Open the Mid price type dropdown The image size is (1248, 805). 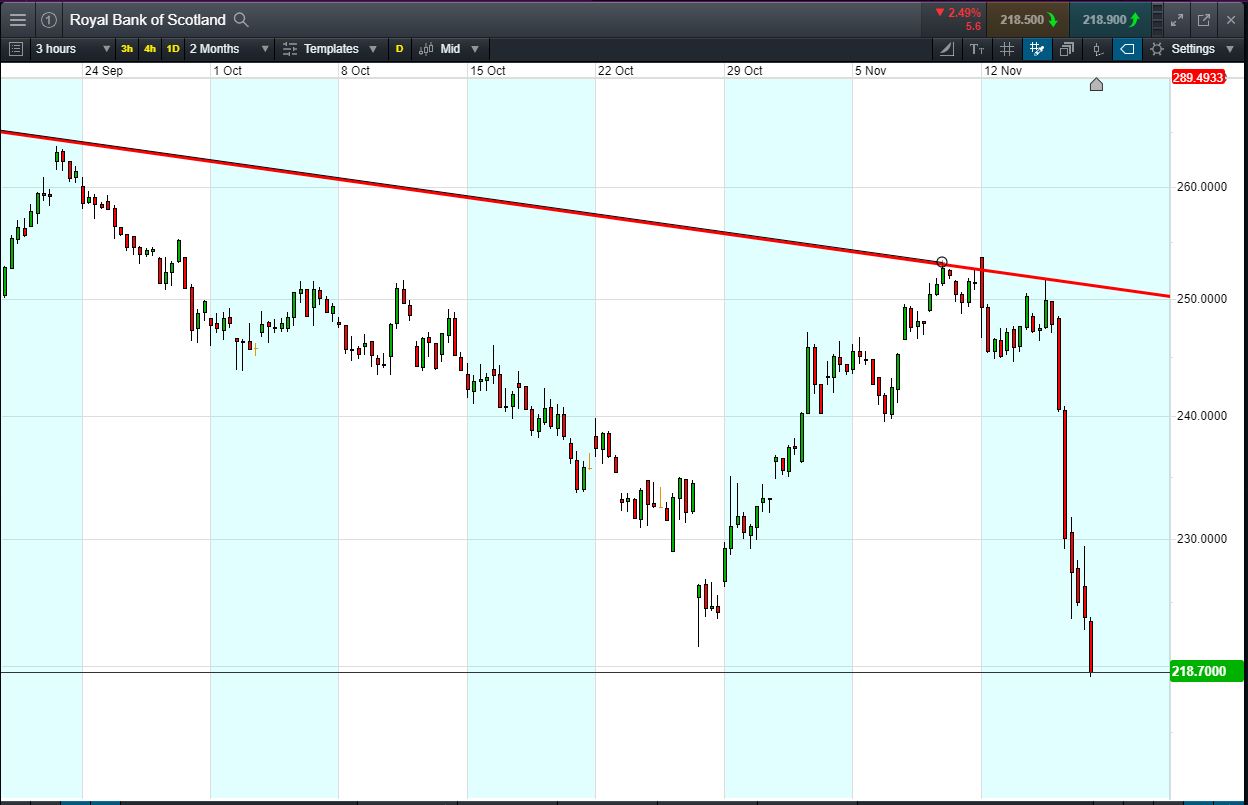[449, 48]
